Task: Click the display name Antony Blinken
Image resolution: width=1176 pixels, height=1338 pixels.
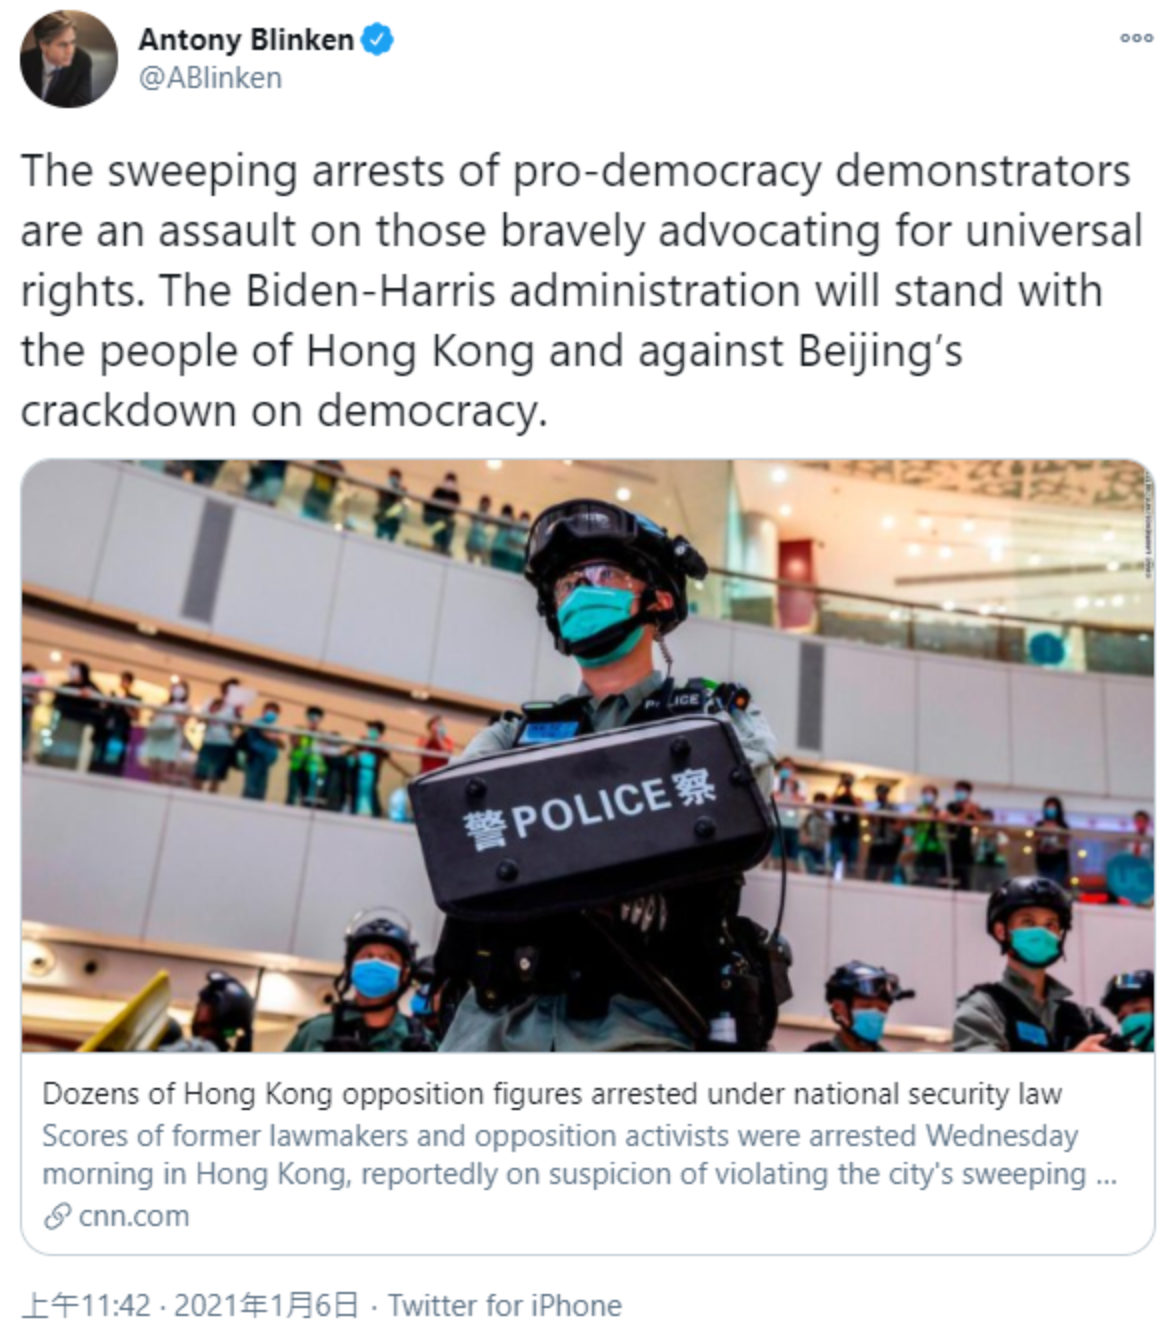Action: click(246, 40)
